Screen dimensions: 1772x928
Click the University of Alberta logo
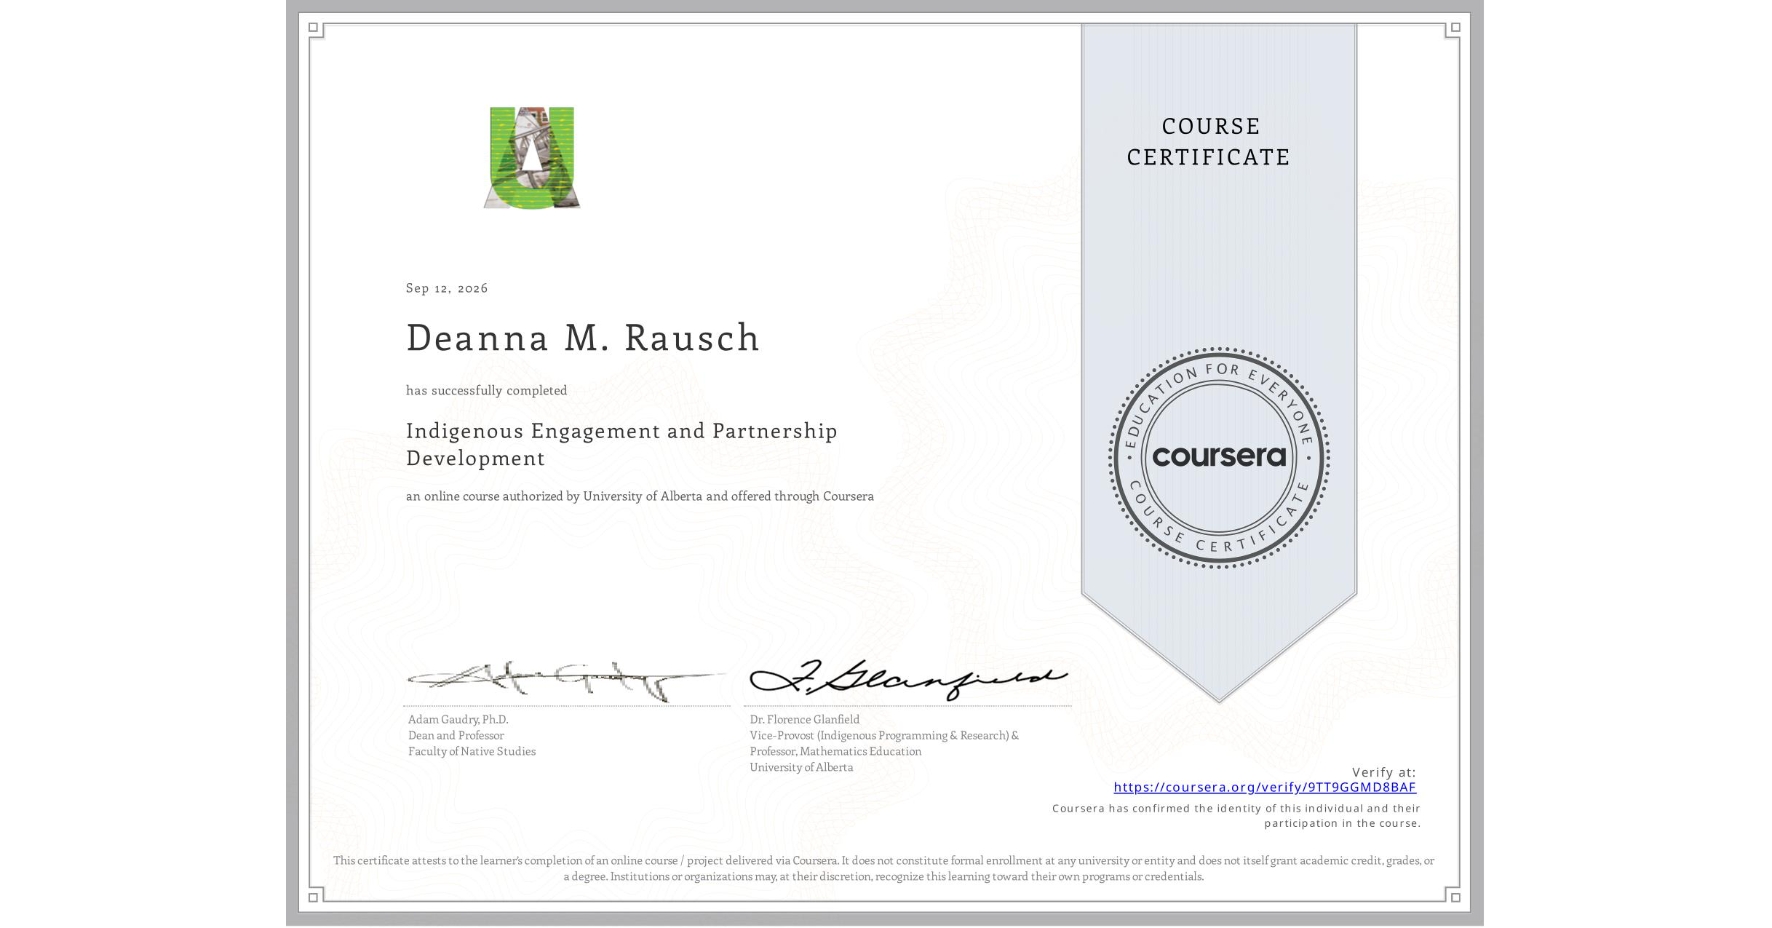pos(532,158)
